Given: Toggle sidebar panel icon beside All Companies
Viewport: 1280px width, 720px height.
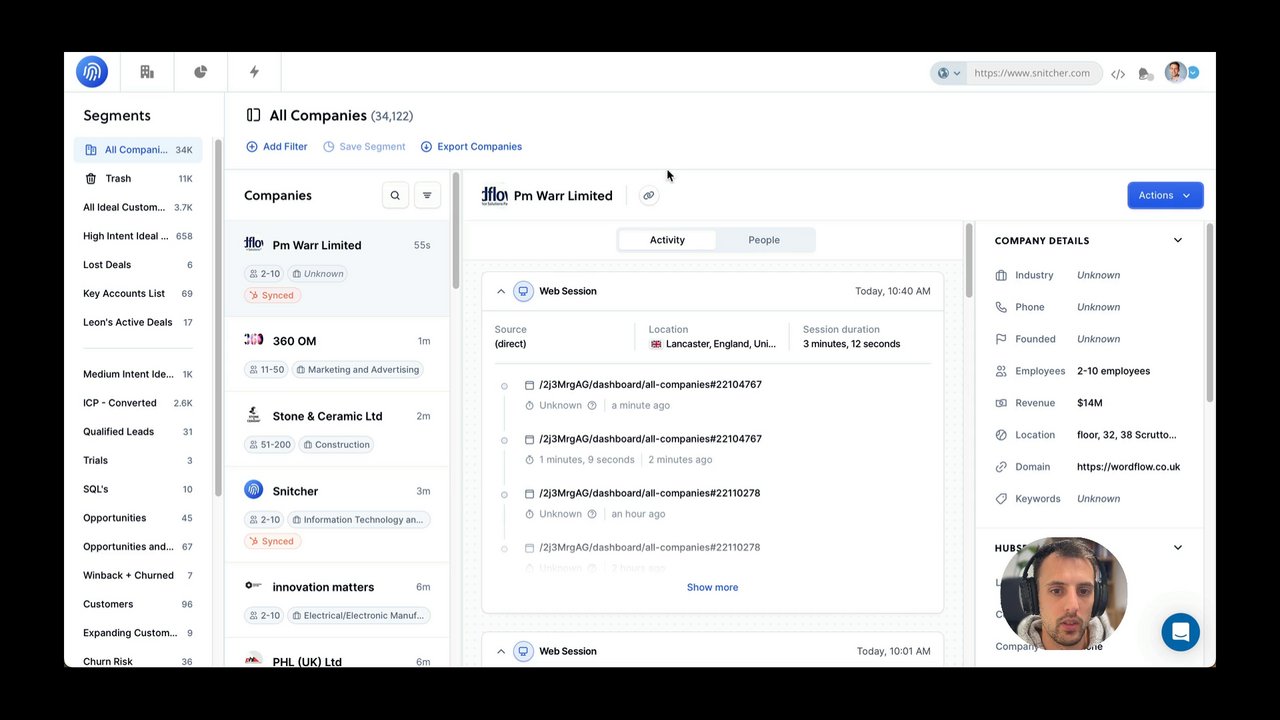Looking at the screenshot, I should click(254, 116).
